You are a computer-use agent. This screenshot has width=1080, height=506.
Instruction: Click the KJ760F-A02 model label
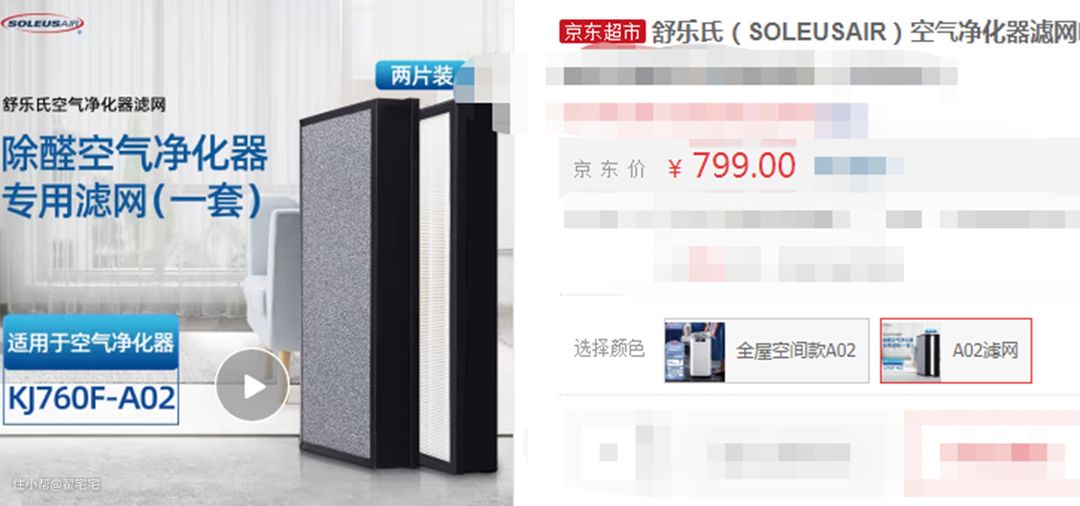(91, 398)
